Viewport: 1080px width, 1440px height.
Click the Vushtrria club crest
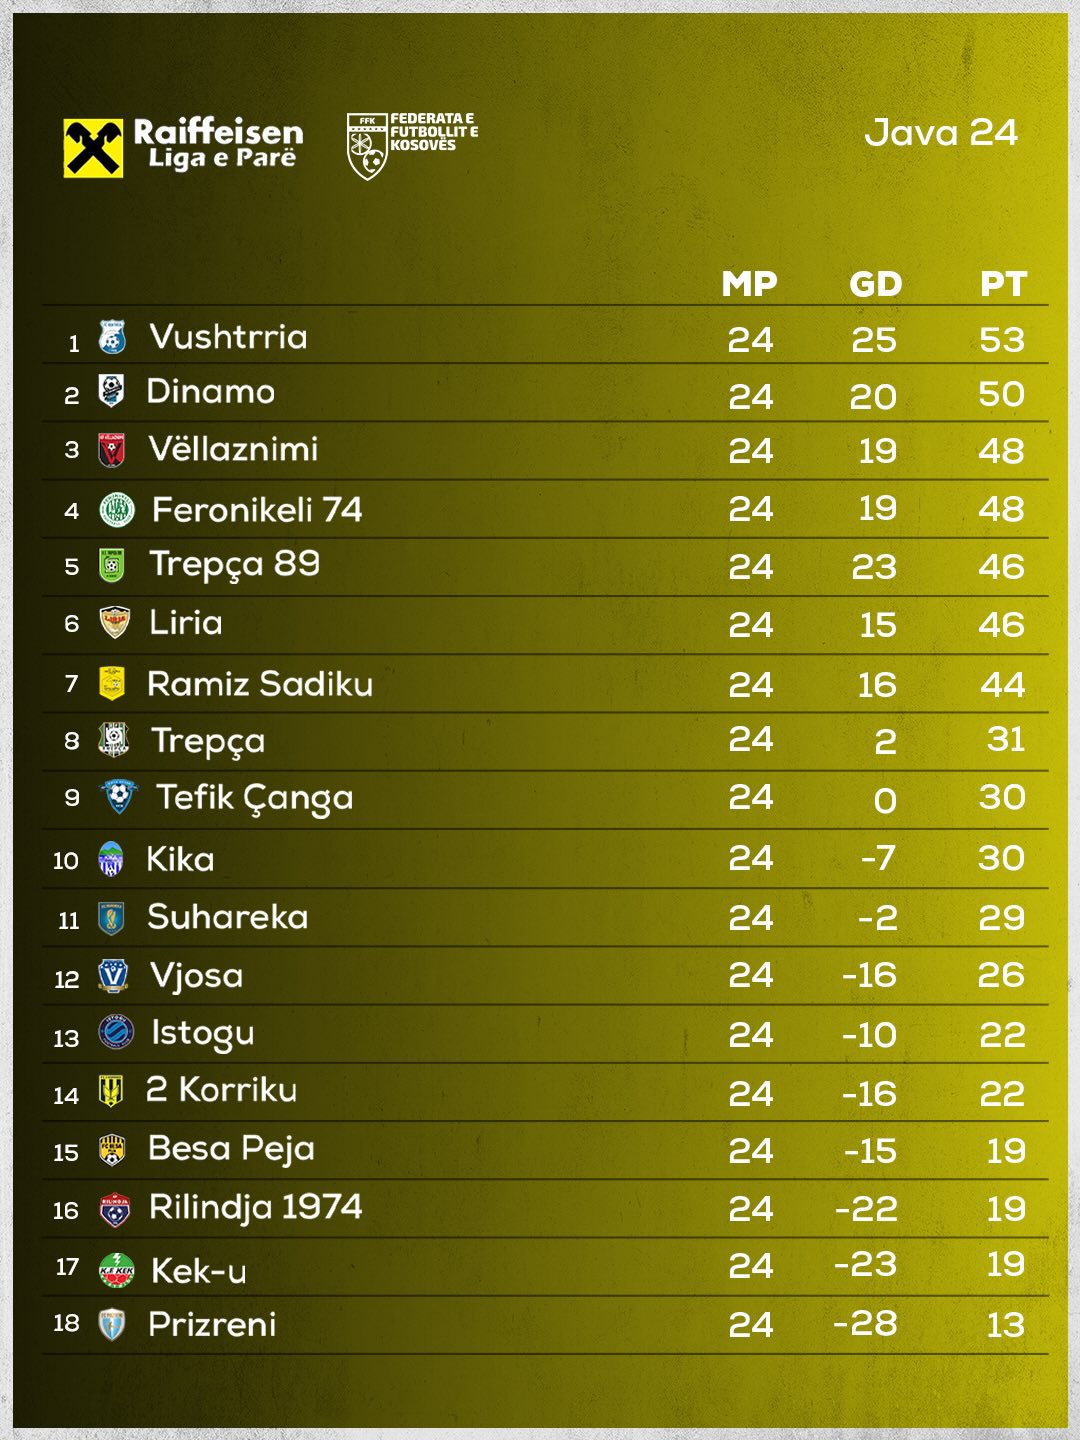coord(112,337)
